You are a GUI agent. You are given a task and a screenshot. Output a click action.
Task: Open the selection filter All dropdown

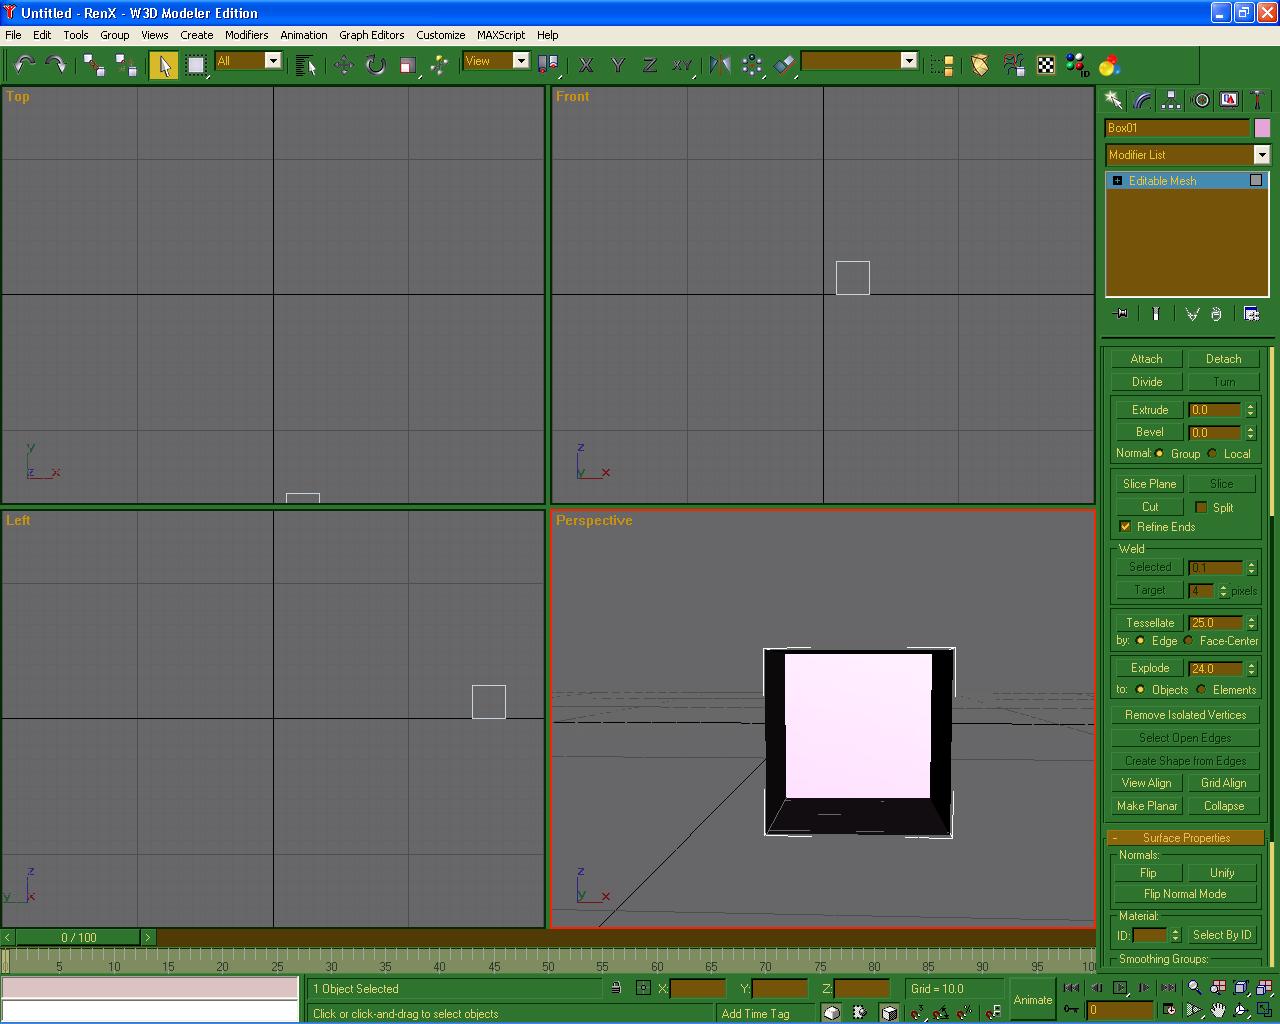[272, 61]
